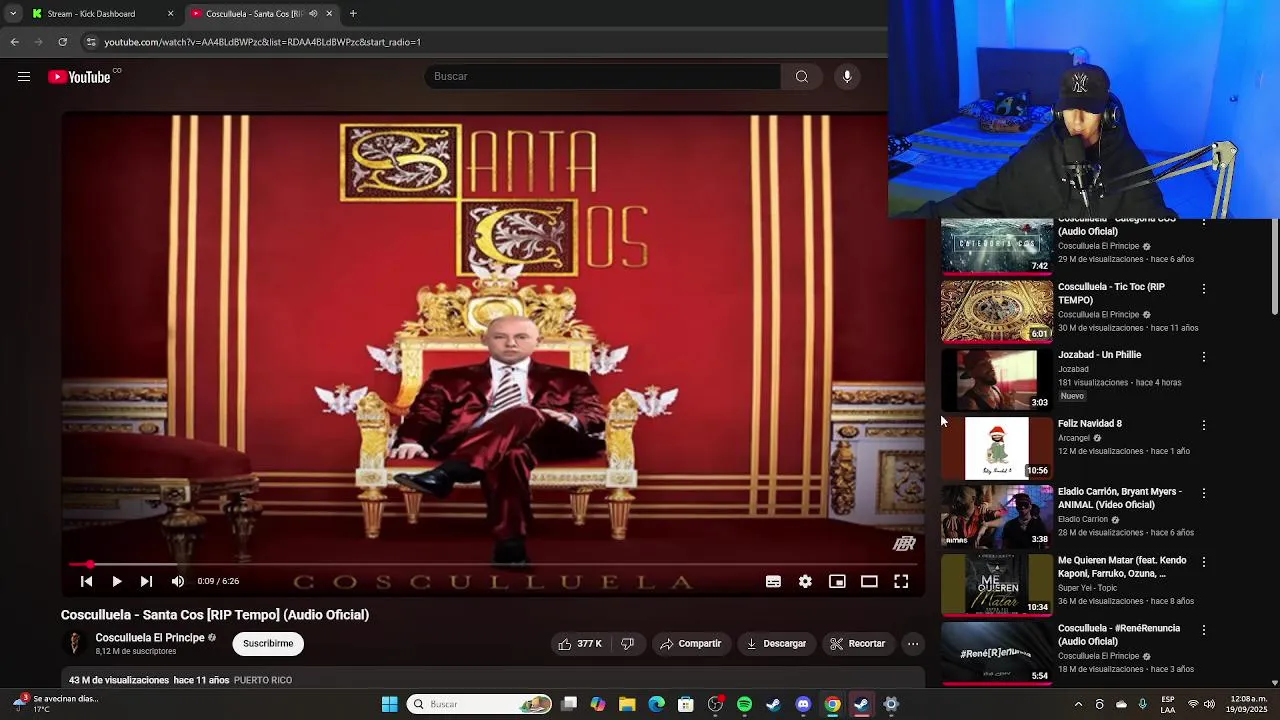
Task: Click the Descargar download button
Action: (776, 644)
